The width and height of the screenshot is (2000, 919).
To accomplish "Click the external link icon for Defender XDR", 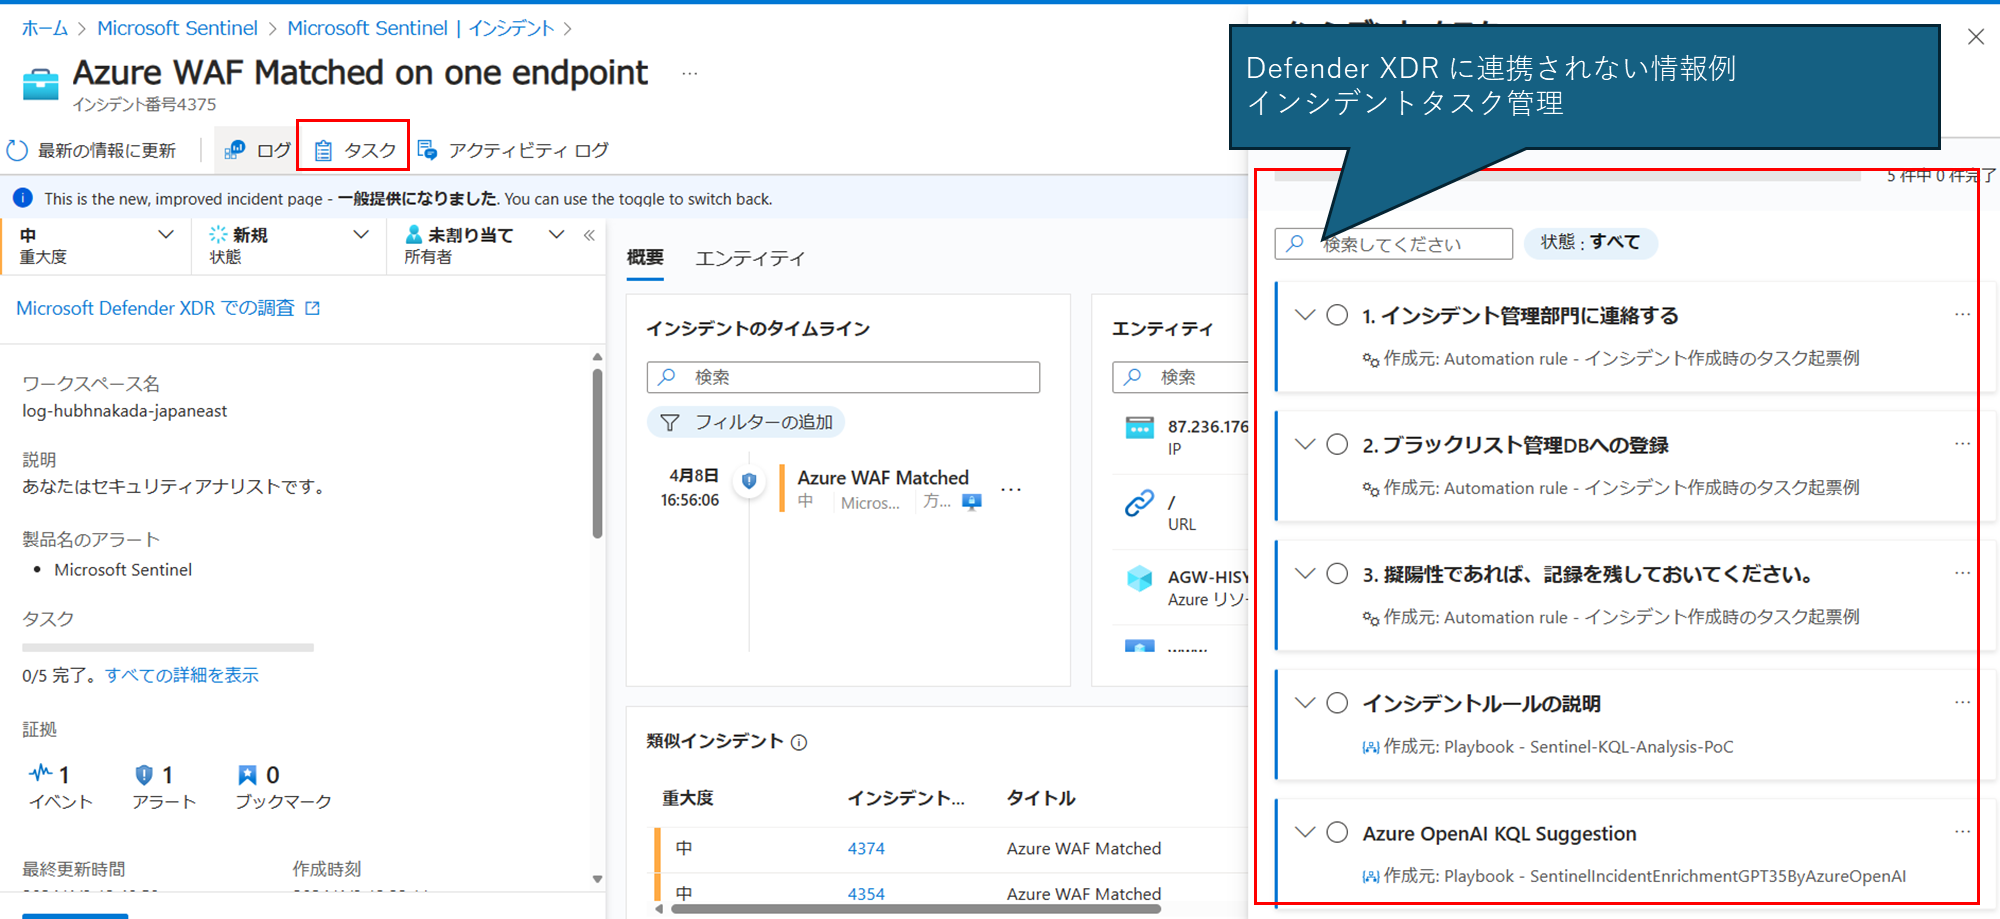I will coord(312,308).
